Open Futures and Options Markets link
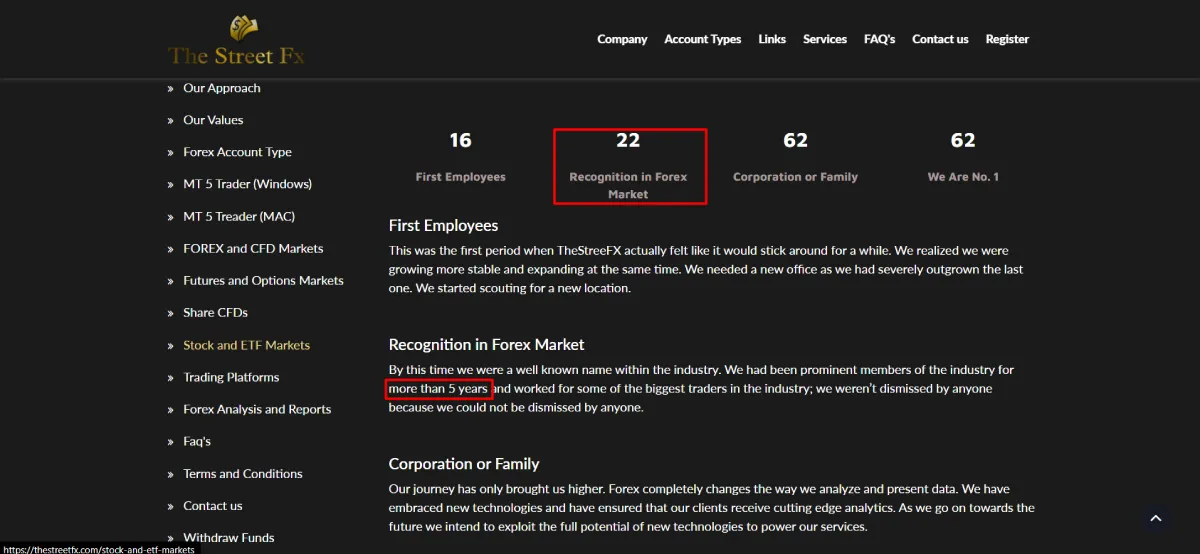The height and width of the screenshot is (554, 1200). [x=263, y=280]
